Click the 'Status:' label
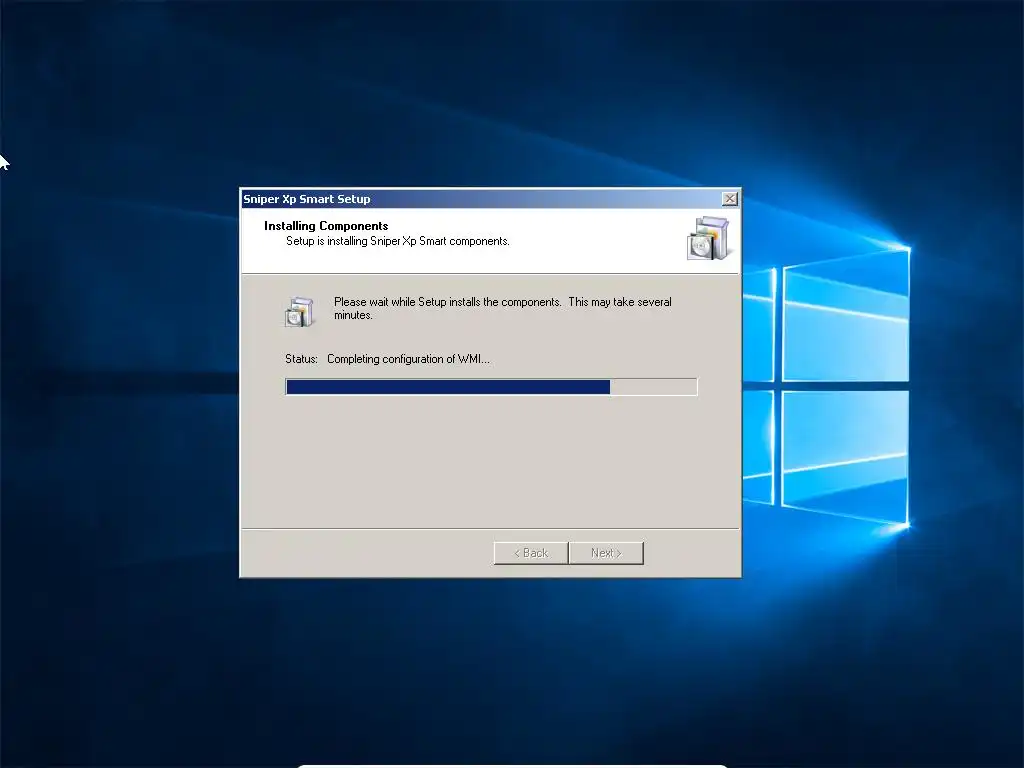 [x=301, y=359]
